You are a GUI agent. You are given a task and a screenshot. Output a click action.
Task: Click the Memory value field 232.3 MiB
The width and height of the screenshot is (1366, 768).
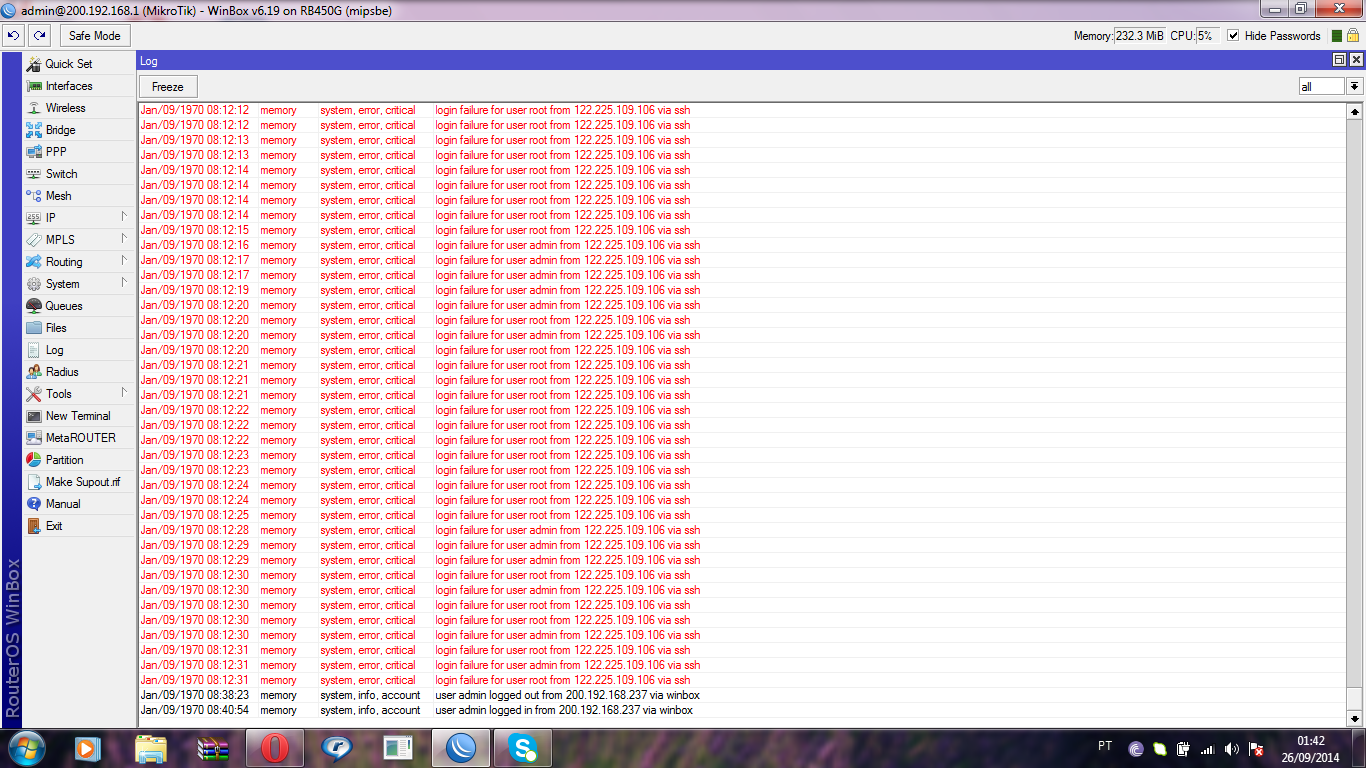(x=1140, y=36)
